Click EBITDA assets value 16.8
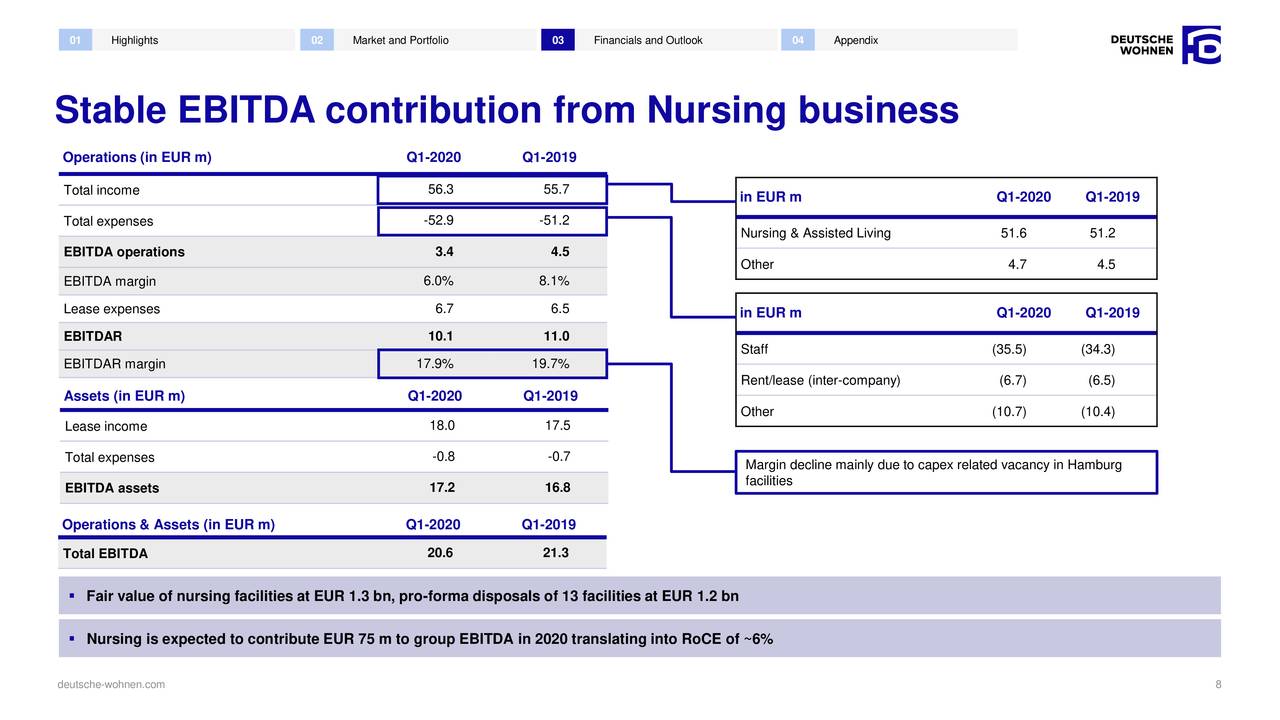Viewport: 1280px width, 720px height. 556,488
